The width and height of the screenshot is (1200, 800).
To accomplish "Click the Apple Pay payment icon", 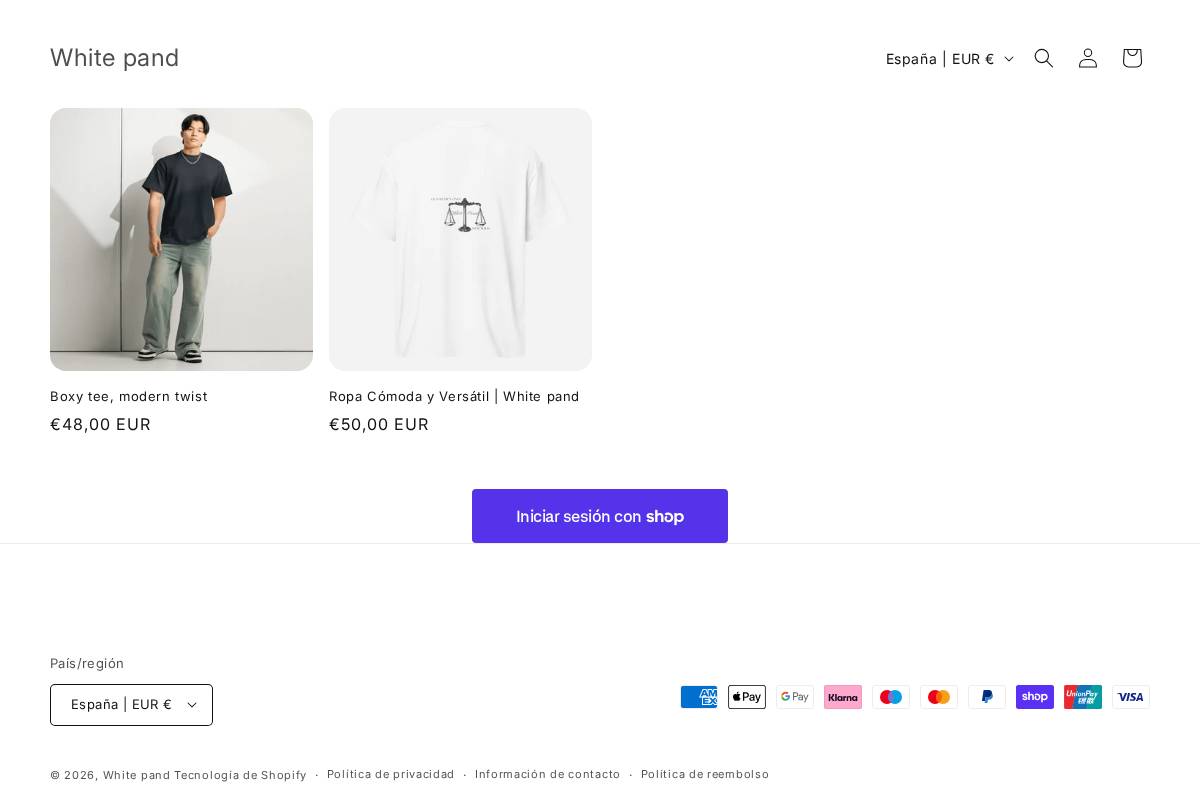I will [747, 697].
